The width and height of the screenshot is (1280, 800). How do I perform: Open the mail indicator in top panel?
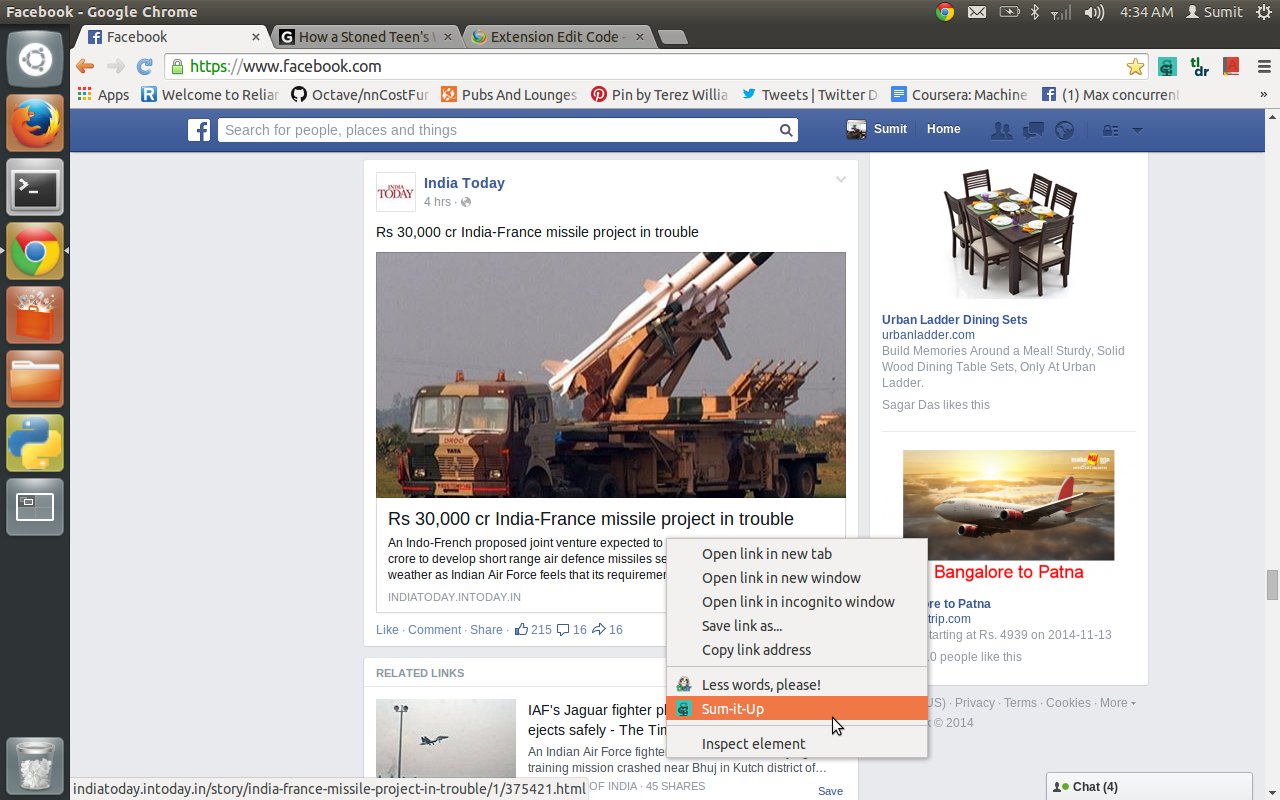pyautogui.click(x=976, y=12)
